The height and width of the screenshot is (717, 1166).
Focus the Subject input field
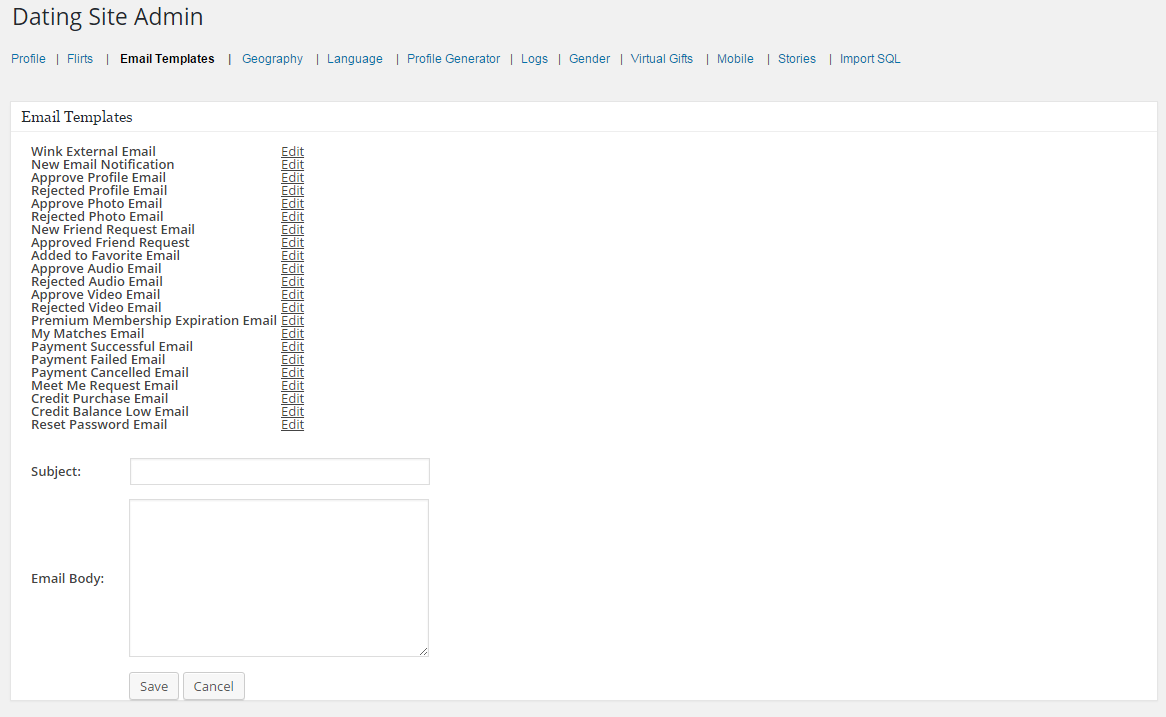point(280,472)
